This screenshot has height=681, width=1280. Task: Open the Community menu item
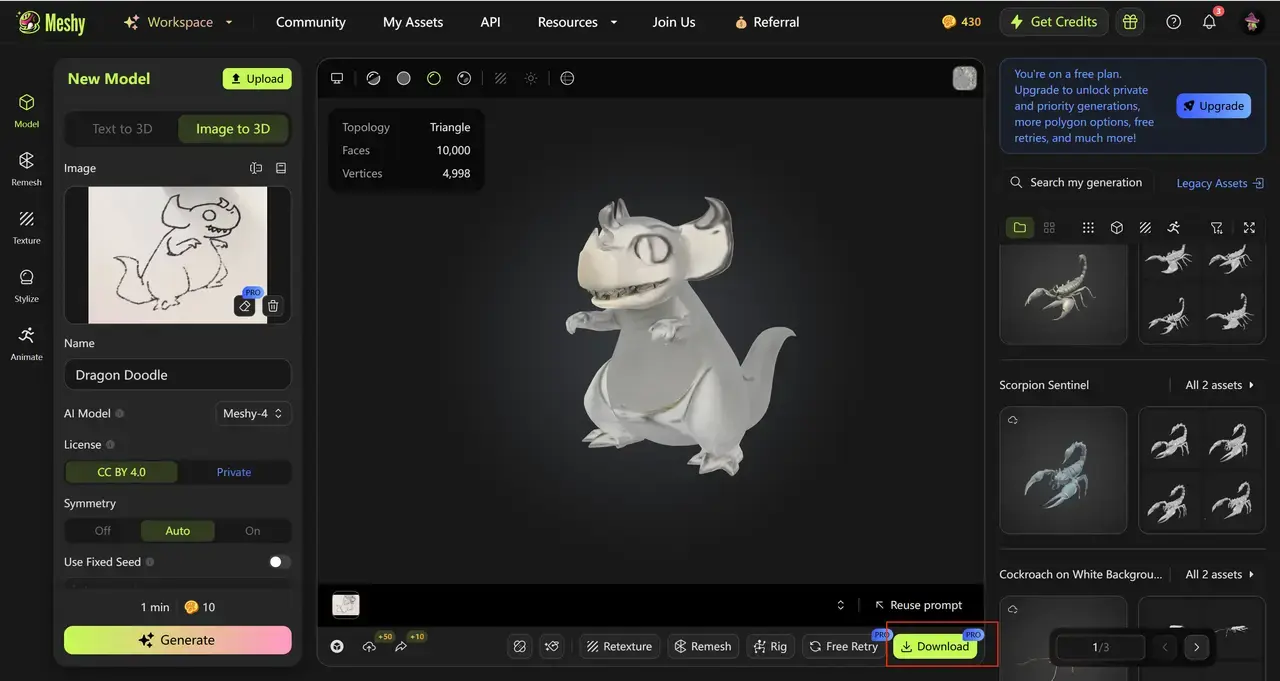tap(311, 22)
